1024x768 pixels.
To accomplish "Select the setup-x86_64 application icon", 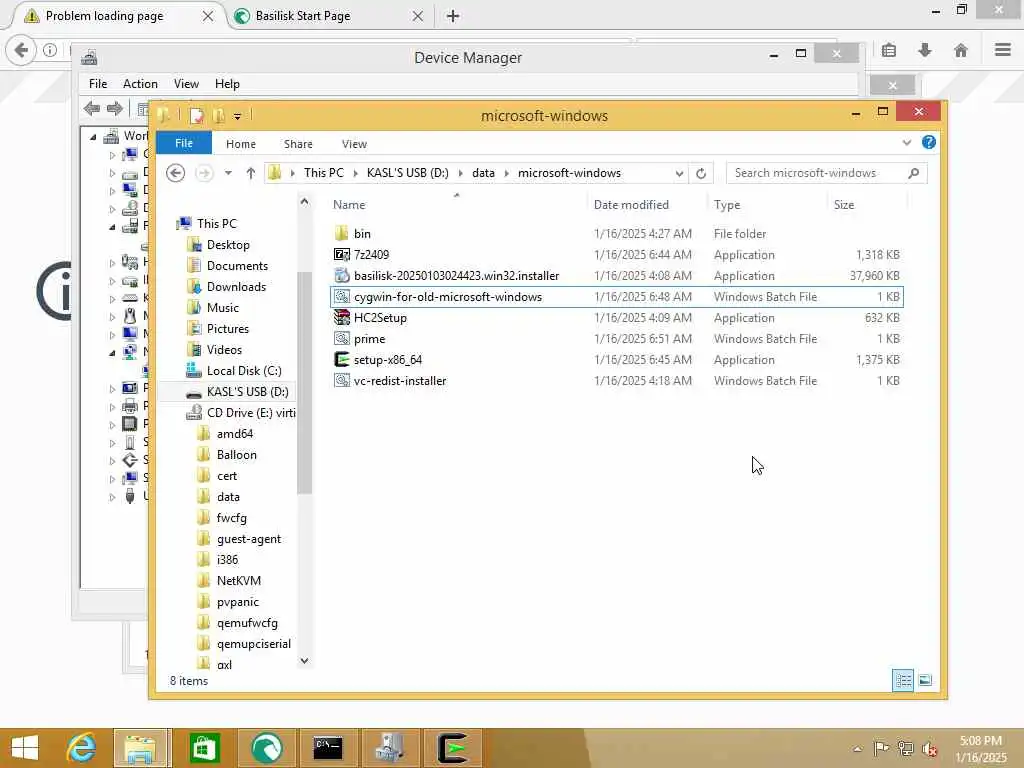I will [x=341, y=359].
